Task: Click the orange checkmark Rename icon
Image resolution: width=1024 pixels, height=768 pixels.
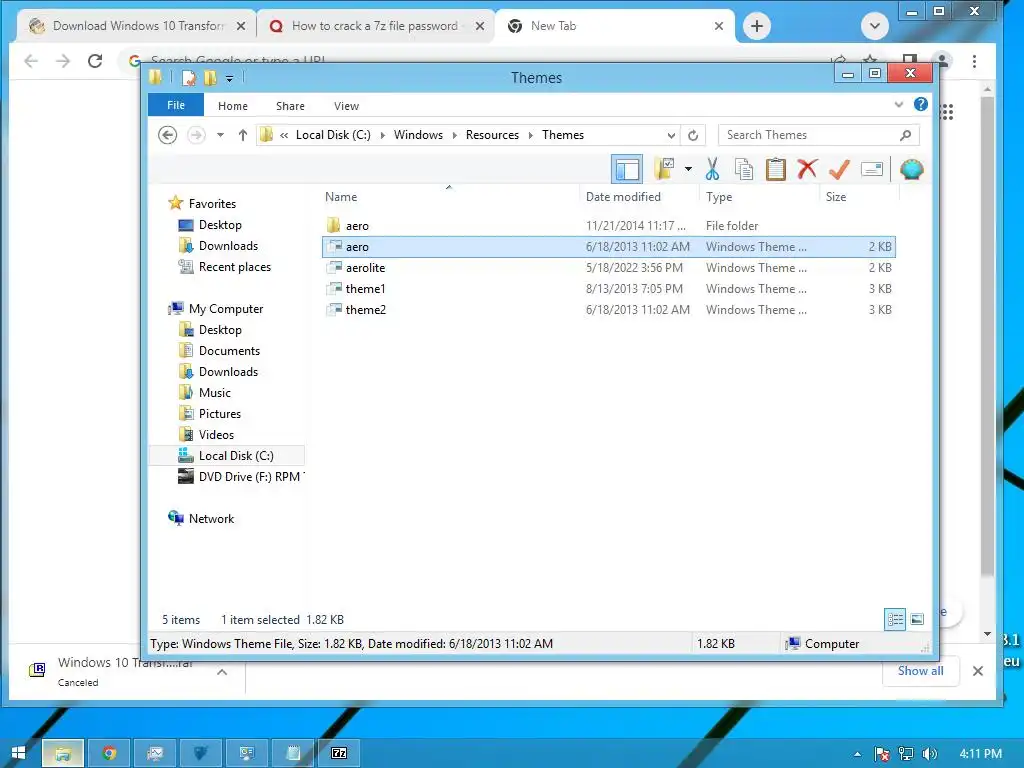Action: [x=839, y=169]
